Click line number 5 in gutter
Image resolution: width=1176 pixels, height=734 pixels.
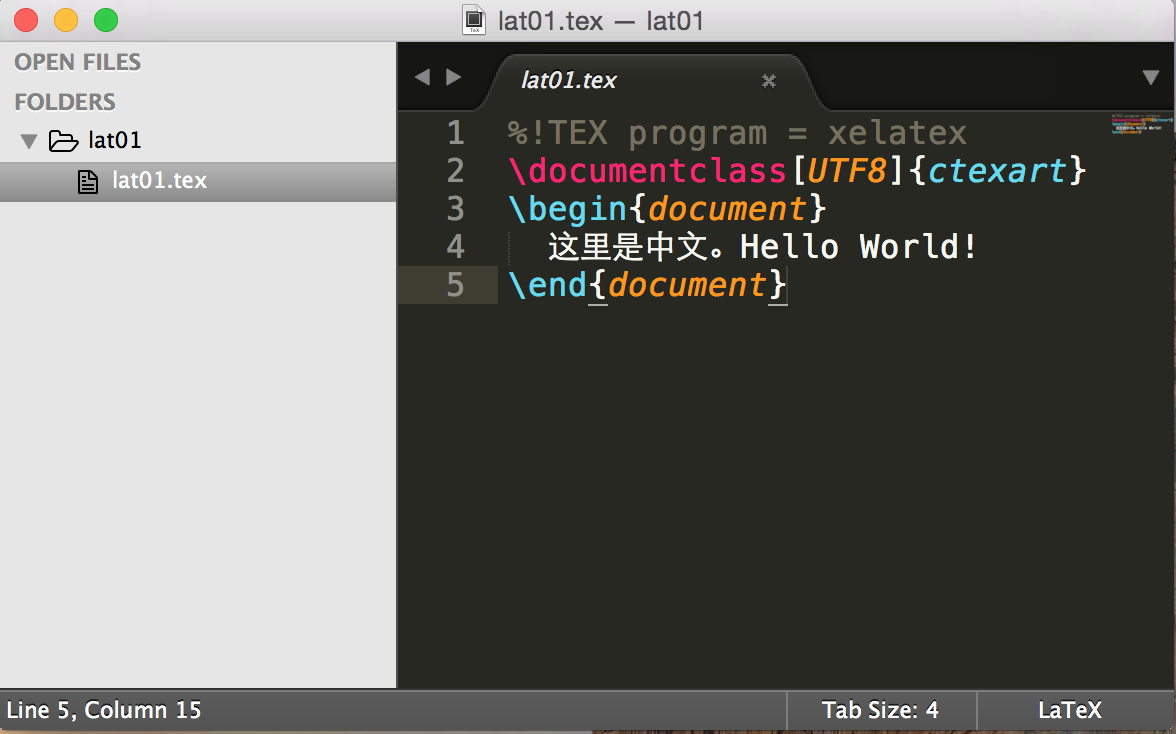tap(455, 285)
